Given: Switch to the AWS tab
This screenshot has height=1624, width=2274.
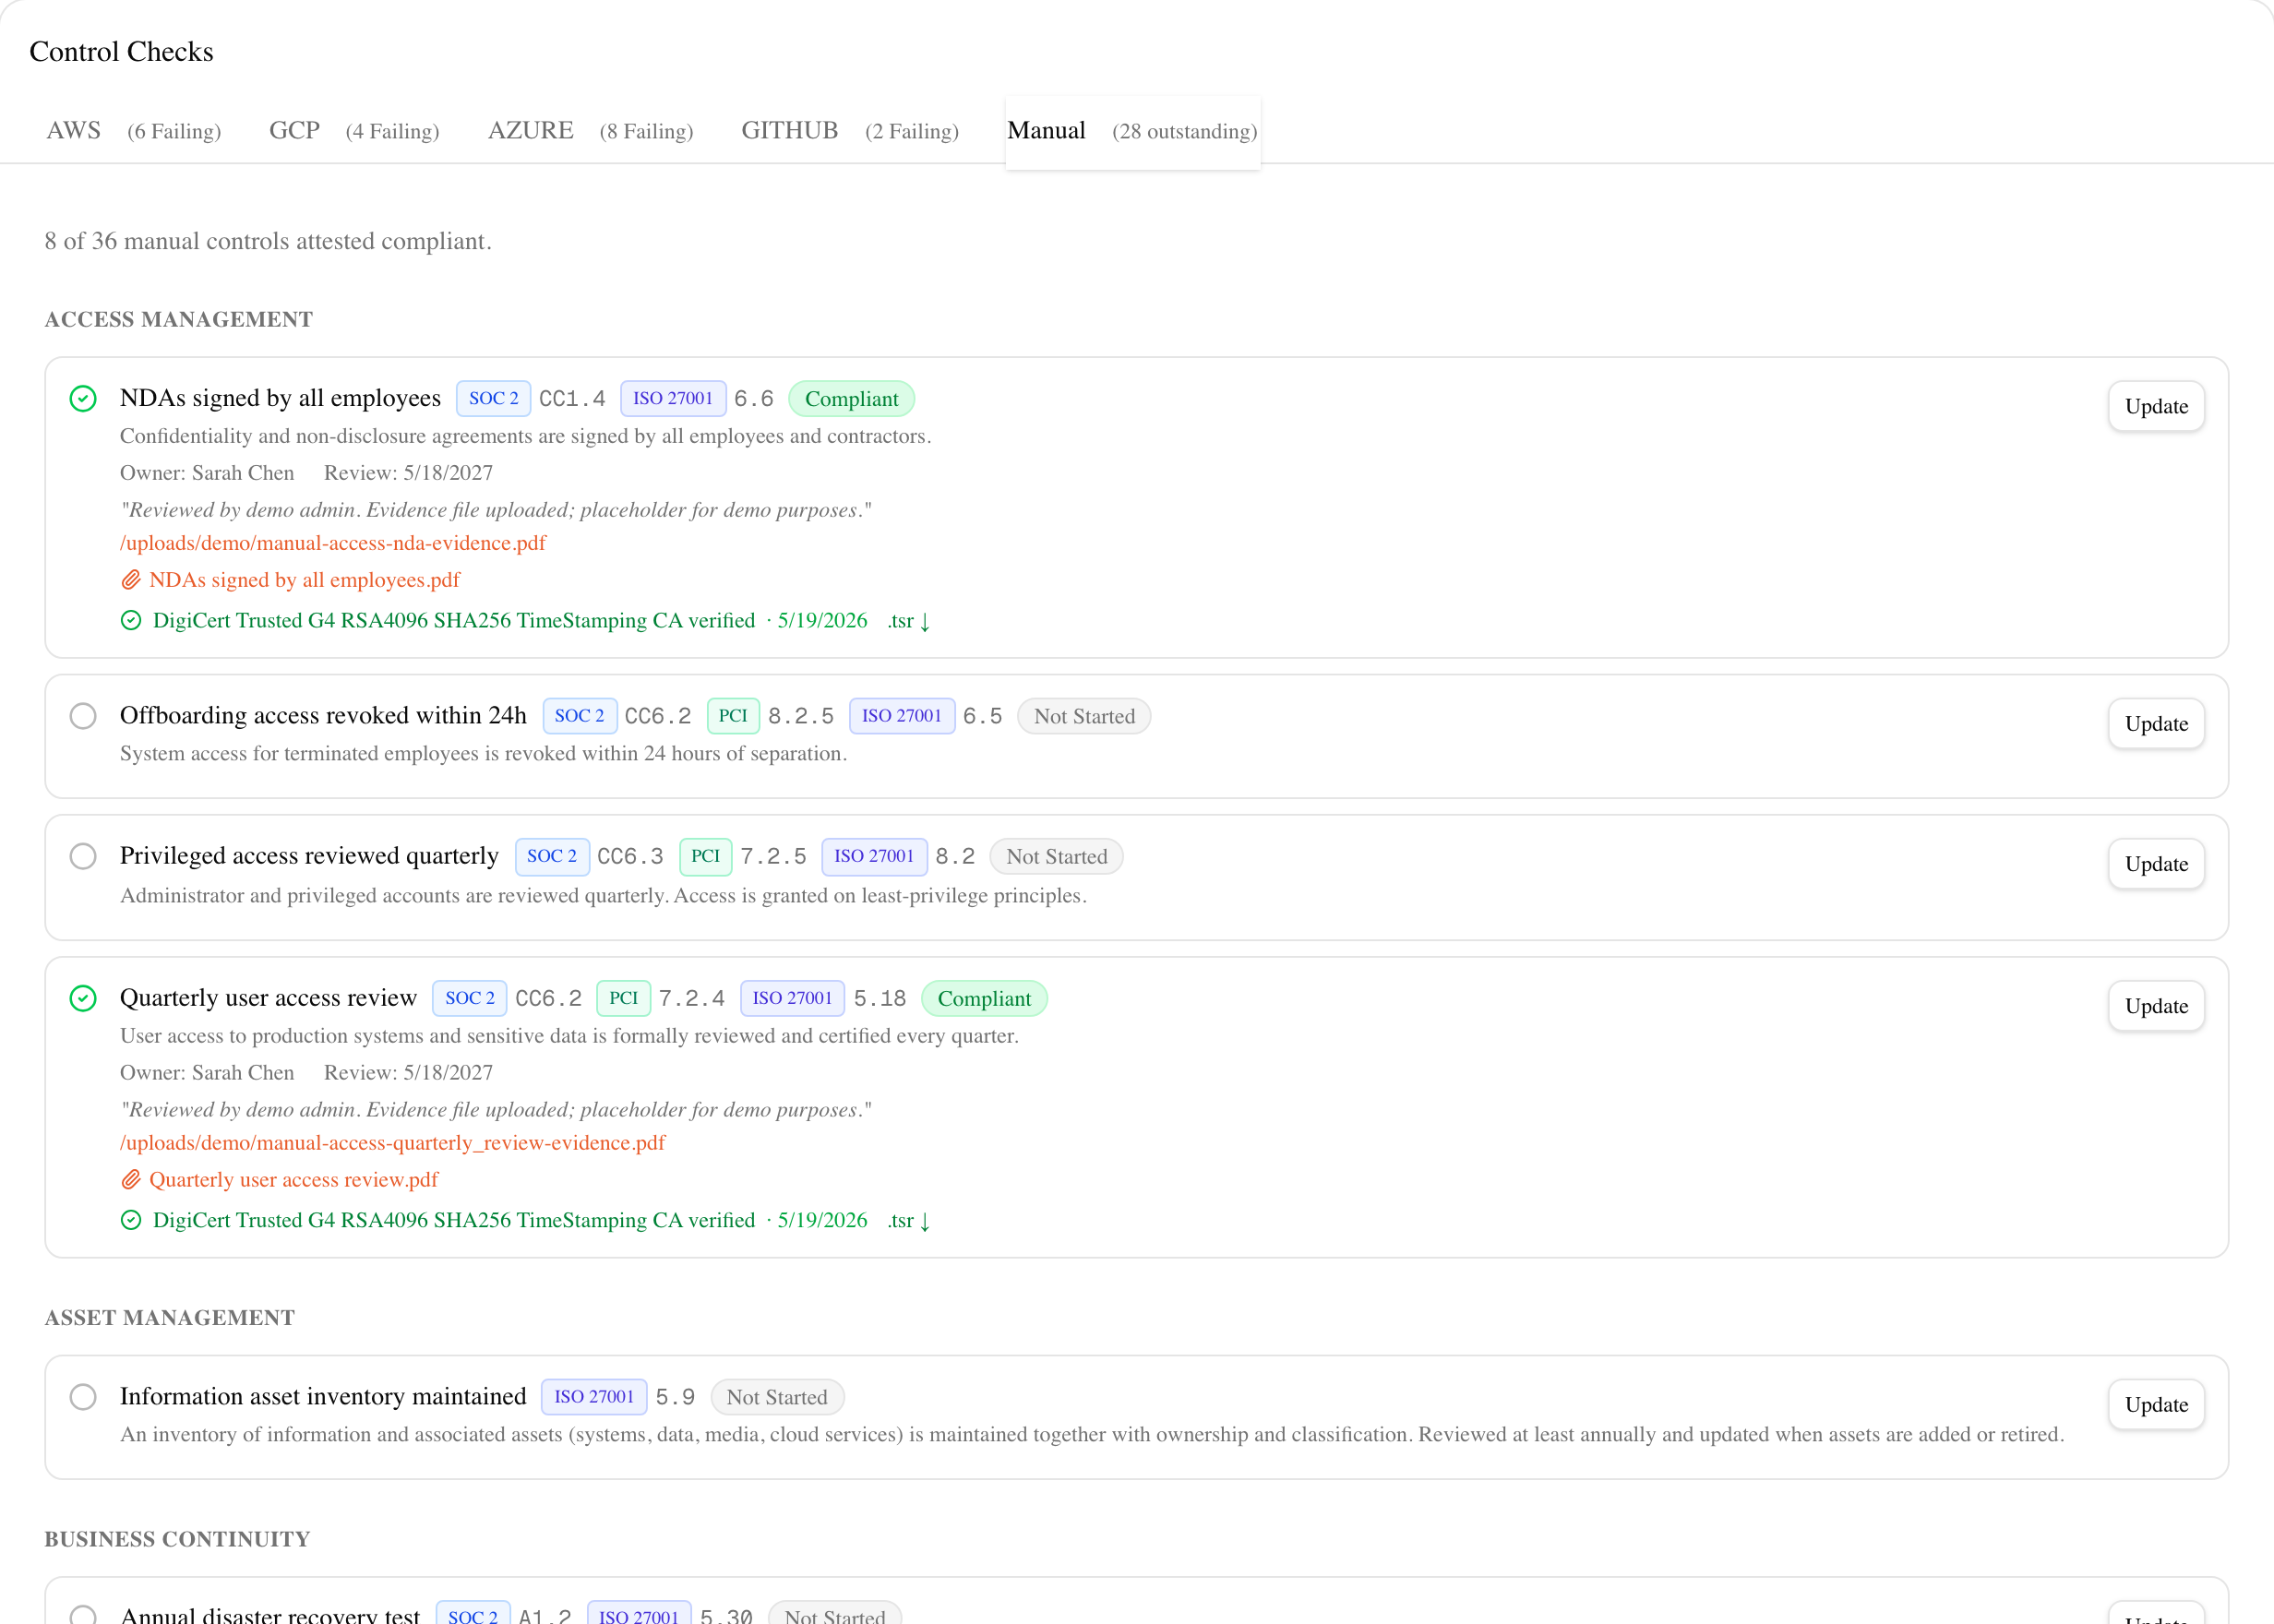Looking at the screenshot, I should point(133,131).
